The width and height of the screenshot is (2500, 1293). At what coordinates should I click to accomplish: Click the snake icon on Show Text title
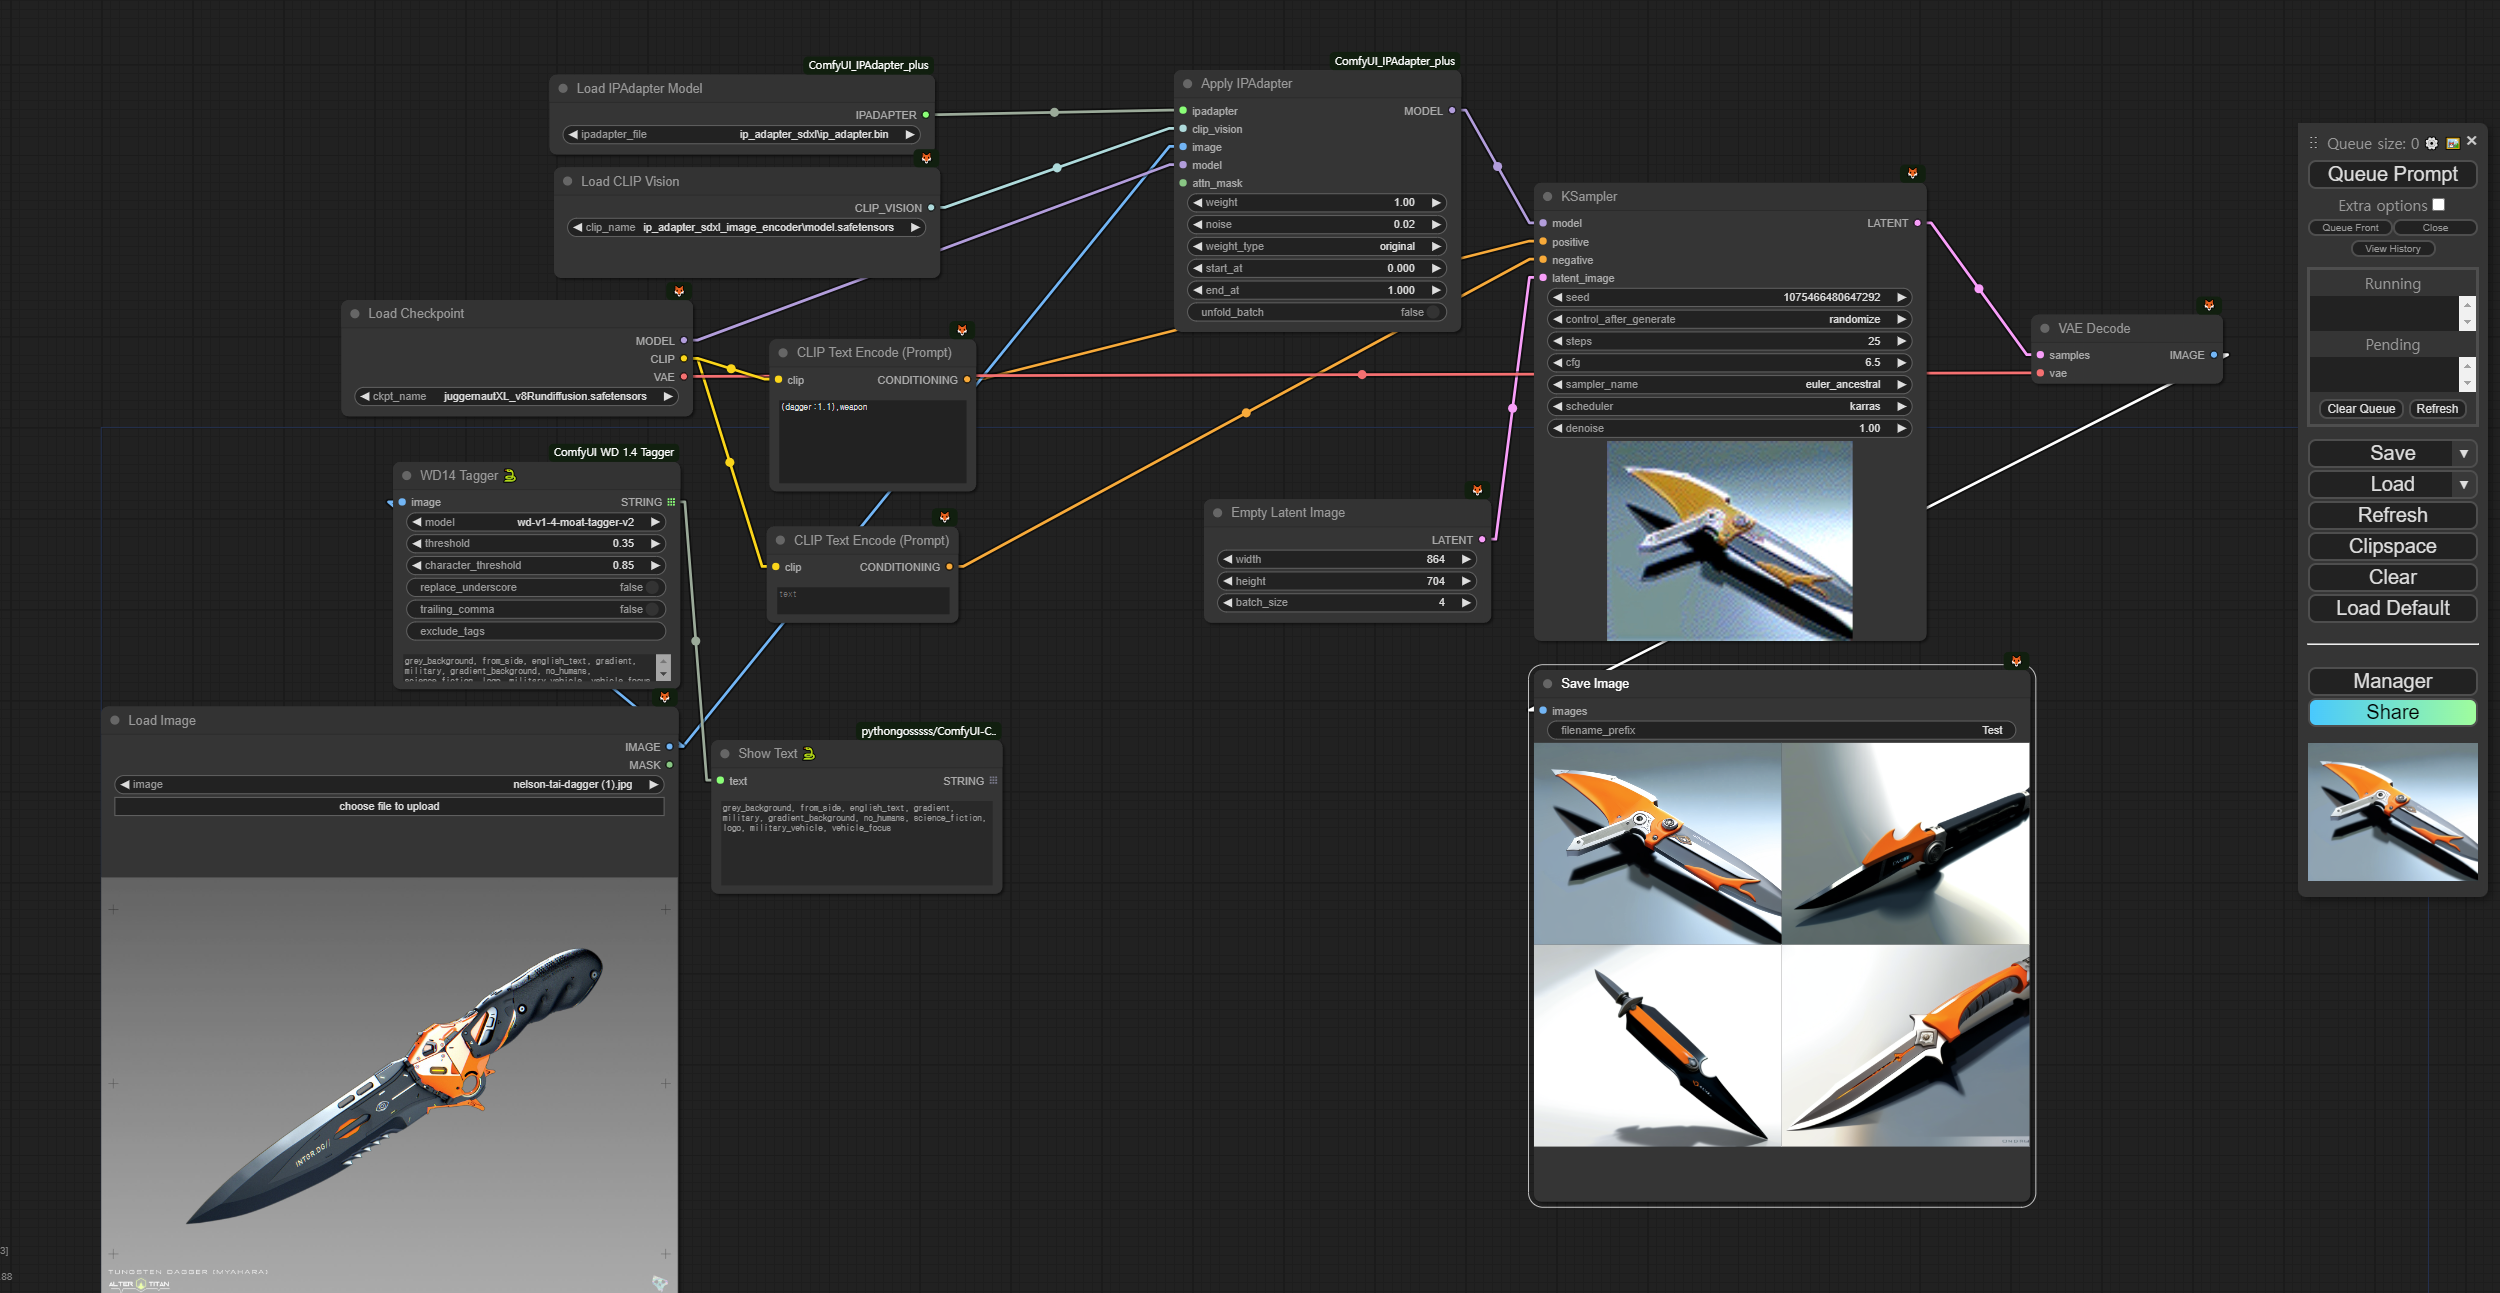coord(809,754)
